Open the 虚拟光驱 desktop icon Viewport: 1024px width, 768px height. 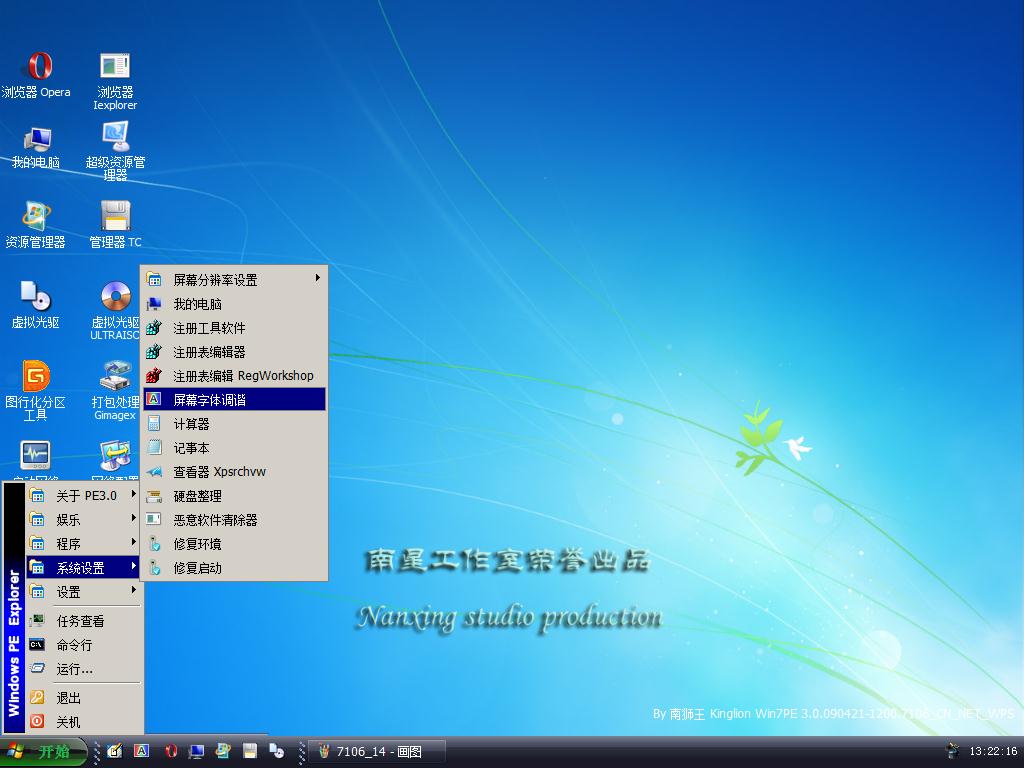coord(36,305)
